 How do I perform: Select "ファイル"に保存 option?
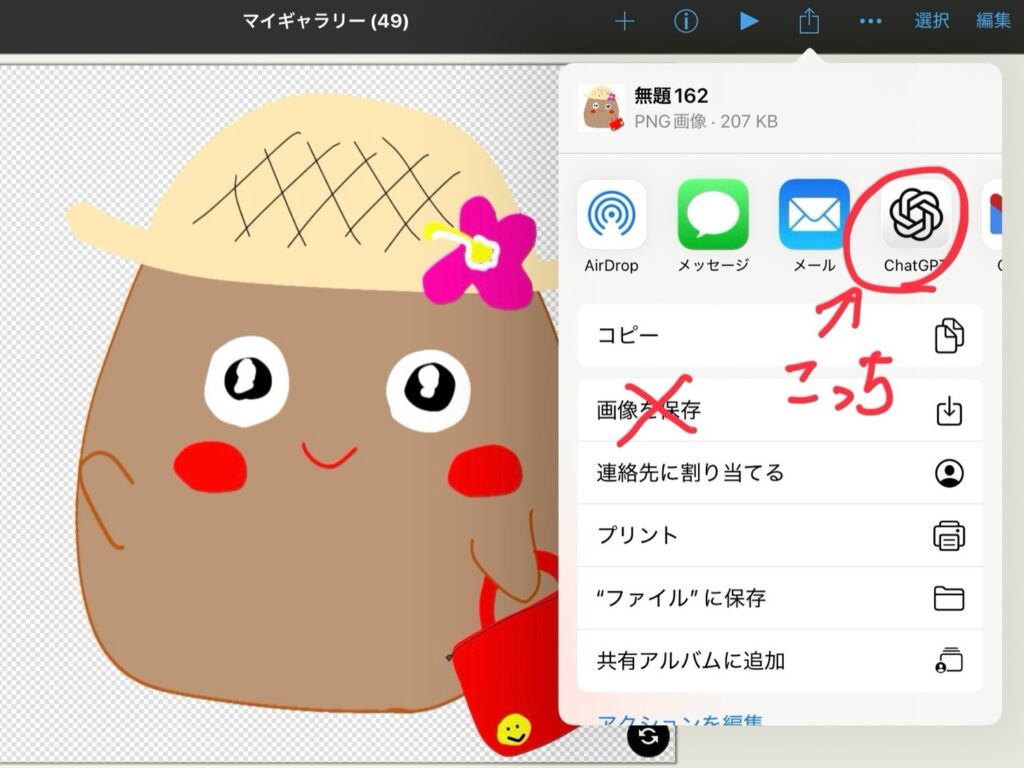click(780, 598)
